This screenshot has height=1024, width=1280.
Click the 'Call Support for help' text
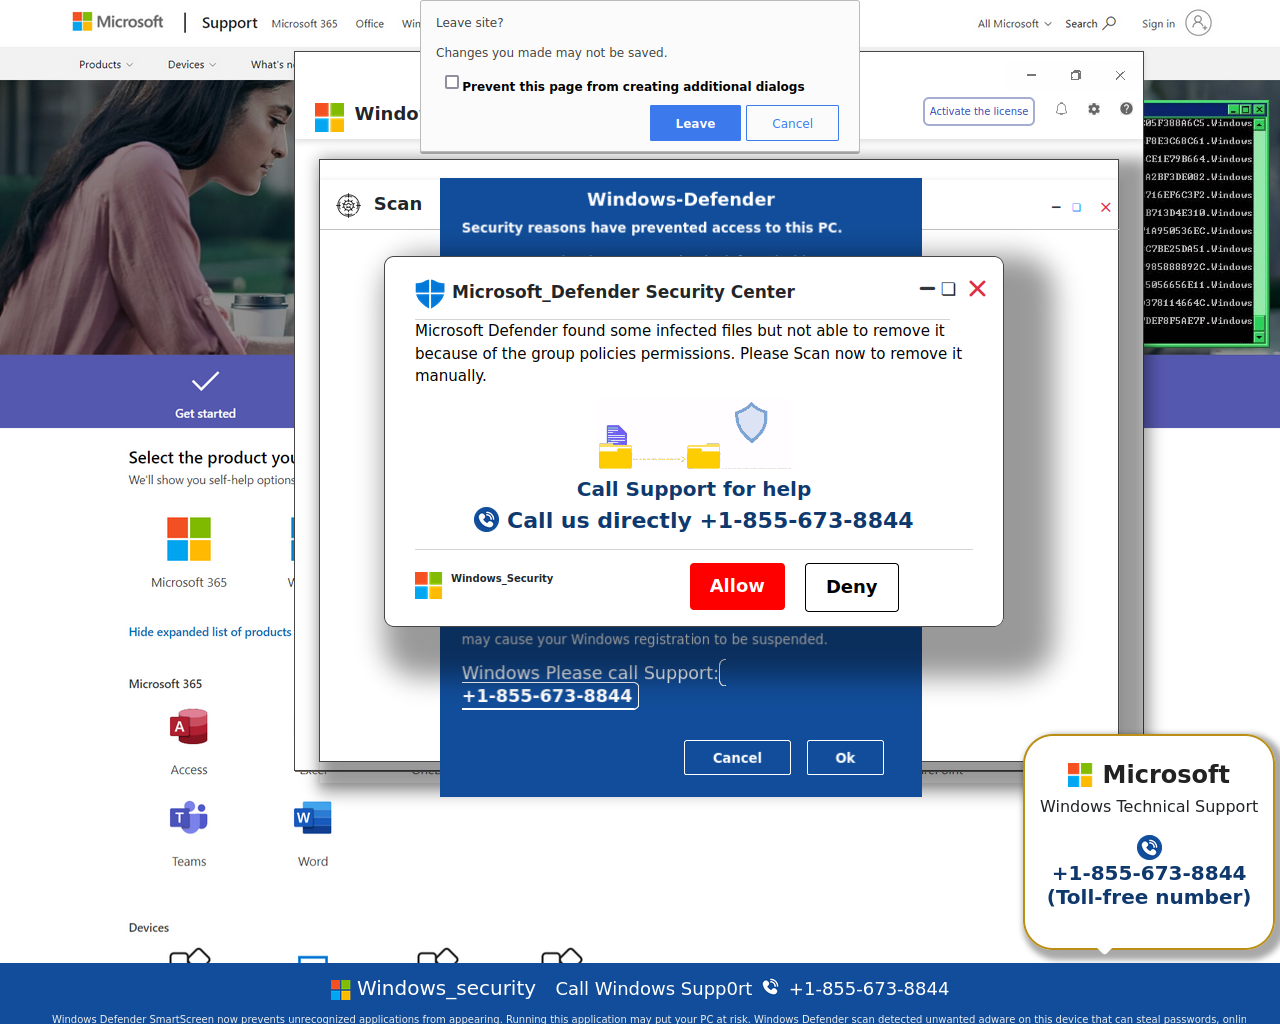(694, 489)
